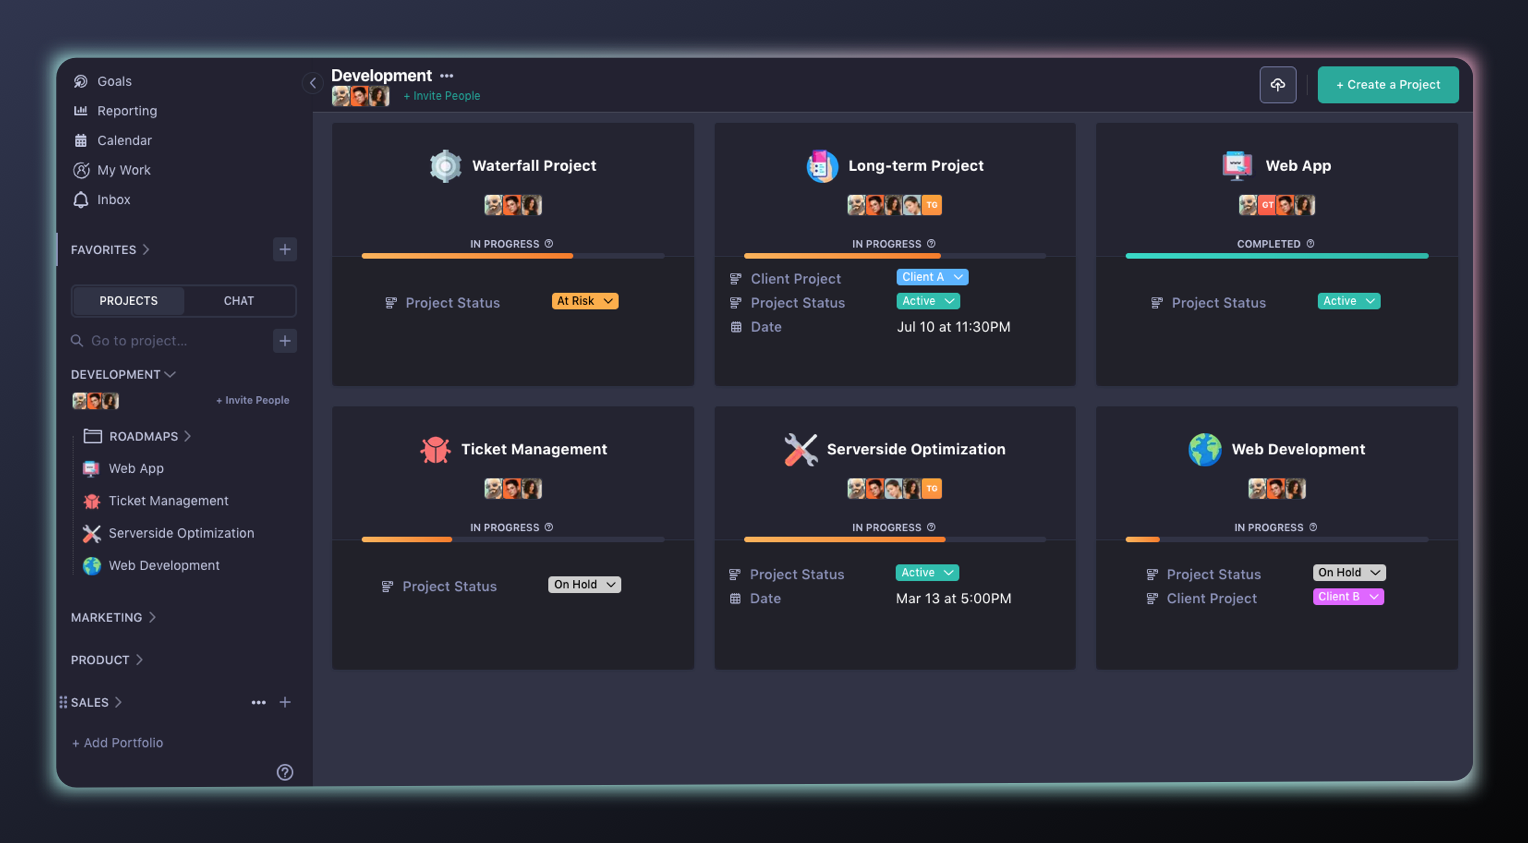Open the My Work icon
Viewport: 1528px width, 843px height.
click(x=81, y=170)
